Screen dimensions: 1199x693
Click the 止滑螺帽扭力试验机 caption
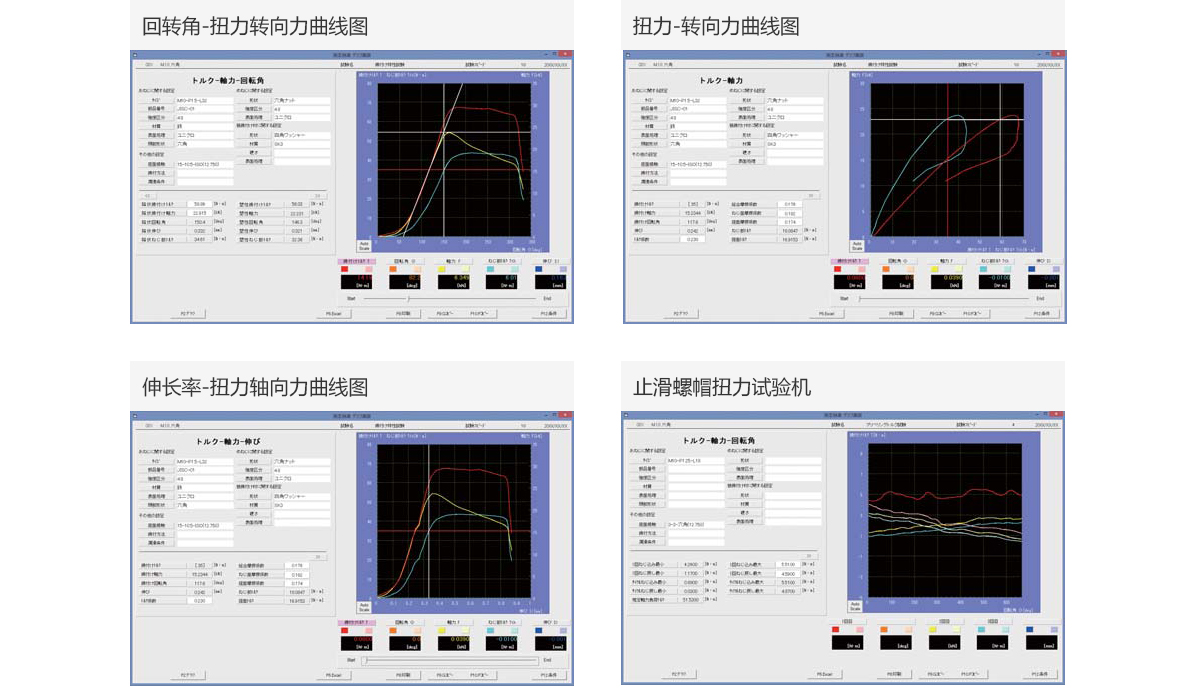pos(722,387)
